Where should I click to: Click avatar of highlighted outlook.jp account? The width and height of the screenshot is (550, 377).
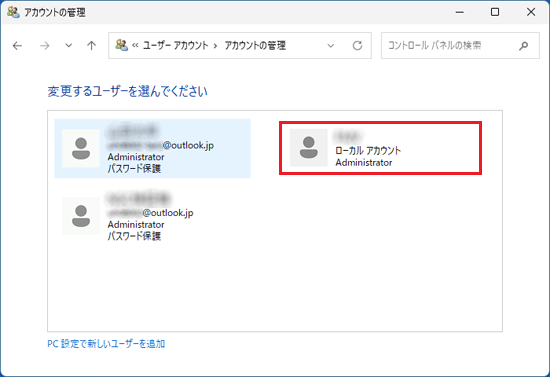81,148
